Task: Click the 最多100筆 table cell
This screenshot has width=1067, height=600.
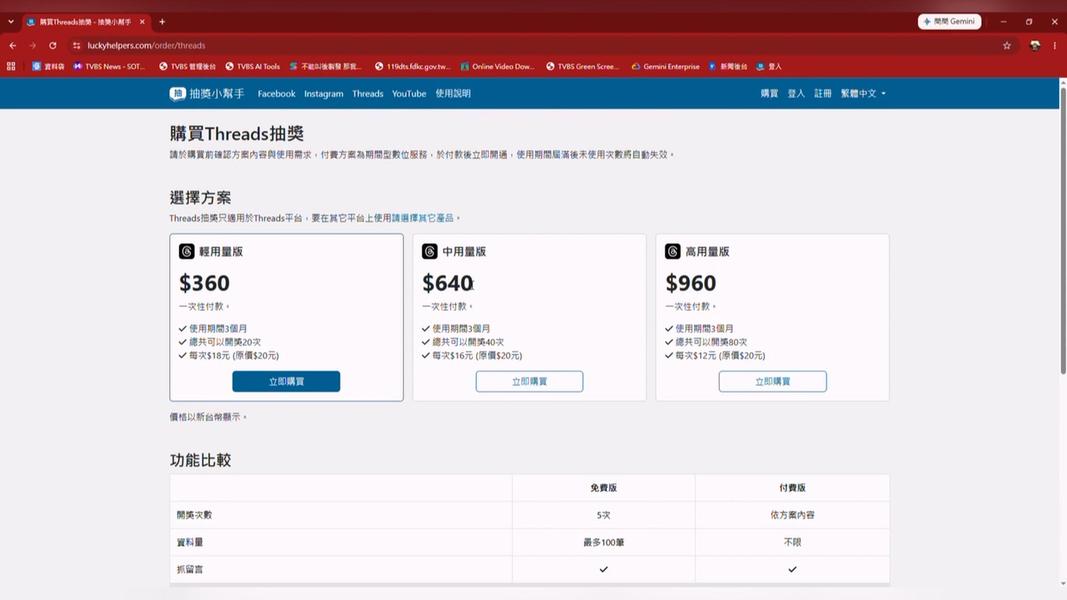Action: click(604, 542)
